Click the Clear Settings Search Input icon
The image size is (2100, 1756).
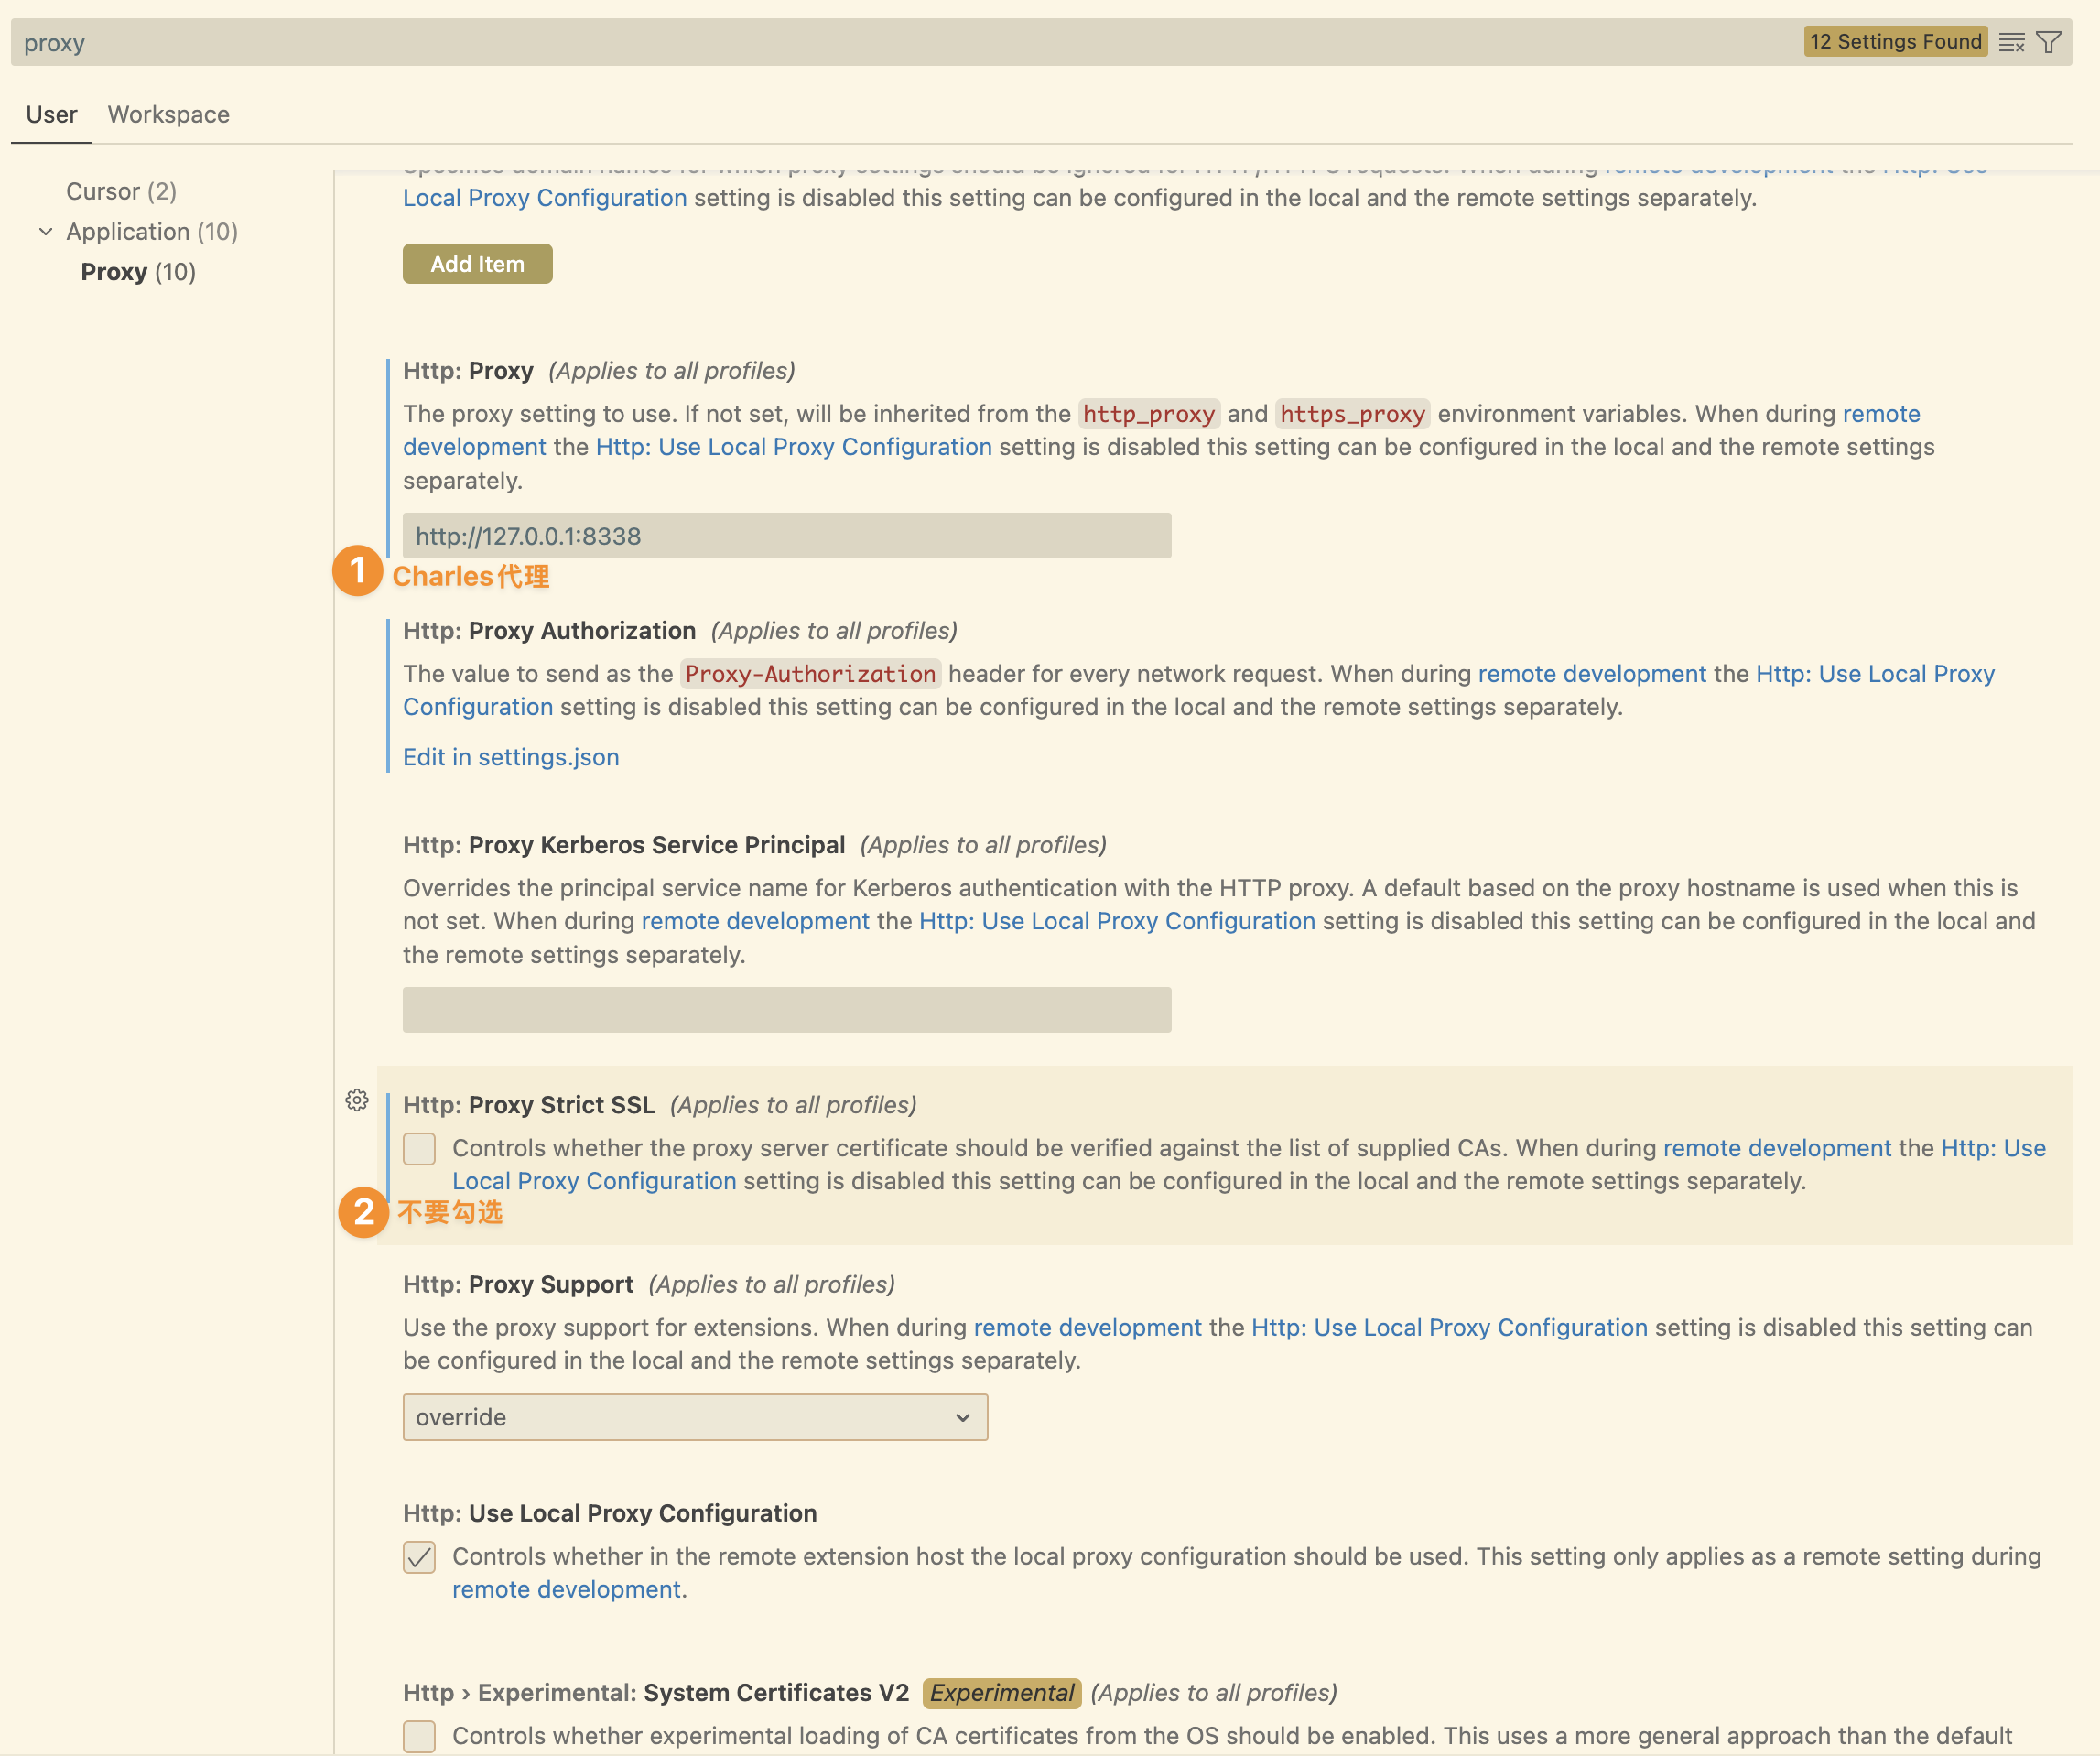pyautogui.click(x=2011, y=42)
